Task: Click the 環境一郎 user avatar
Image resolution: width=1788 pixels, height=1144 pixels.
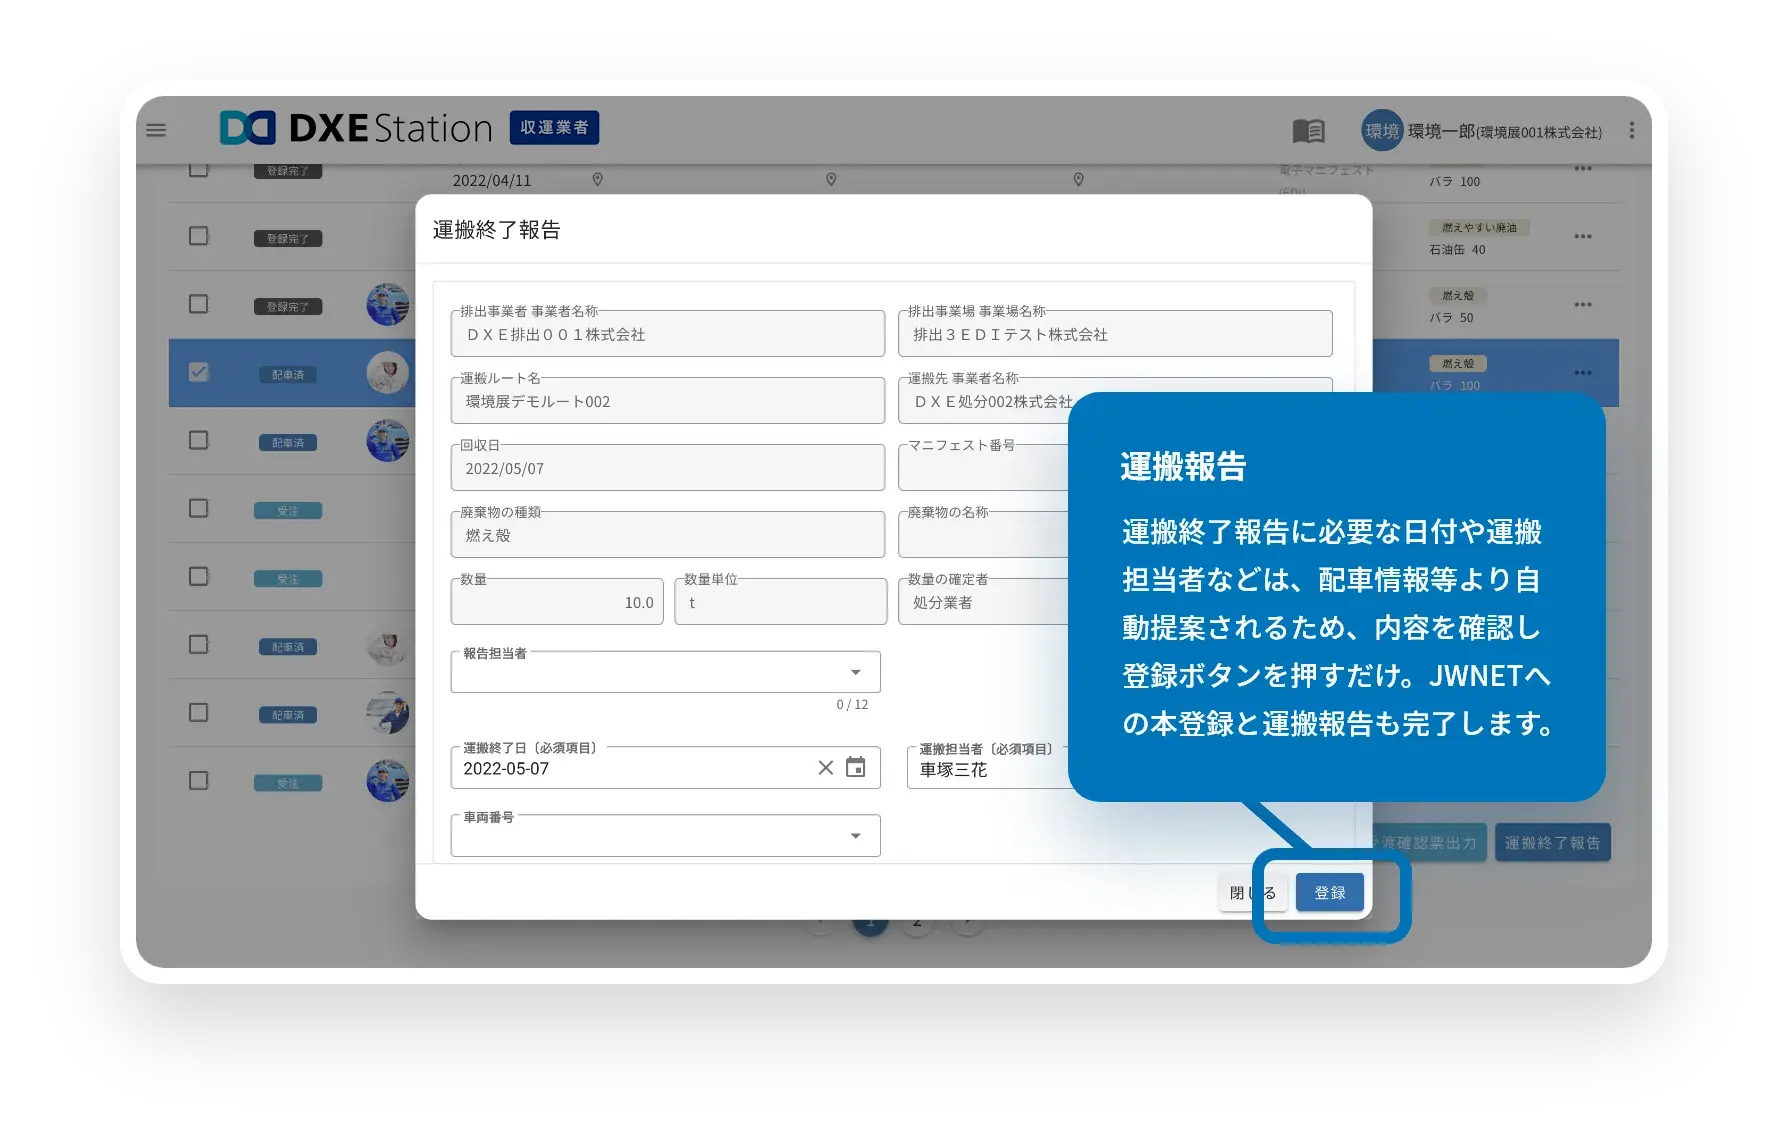Action: click(1381, 130)
